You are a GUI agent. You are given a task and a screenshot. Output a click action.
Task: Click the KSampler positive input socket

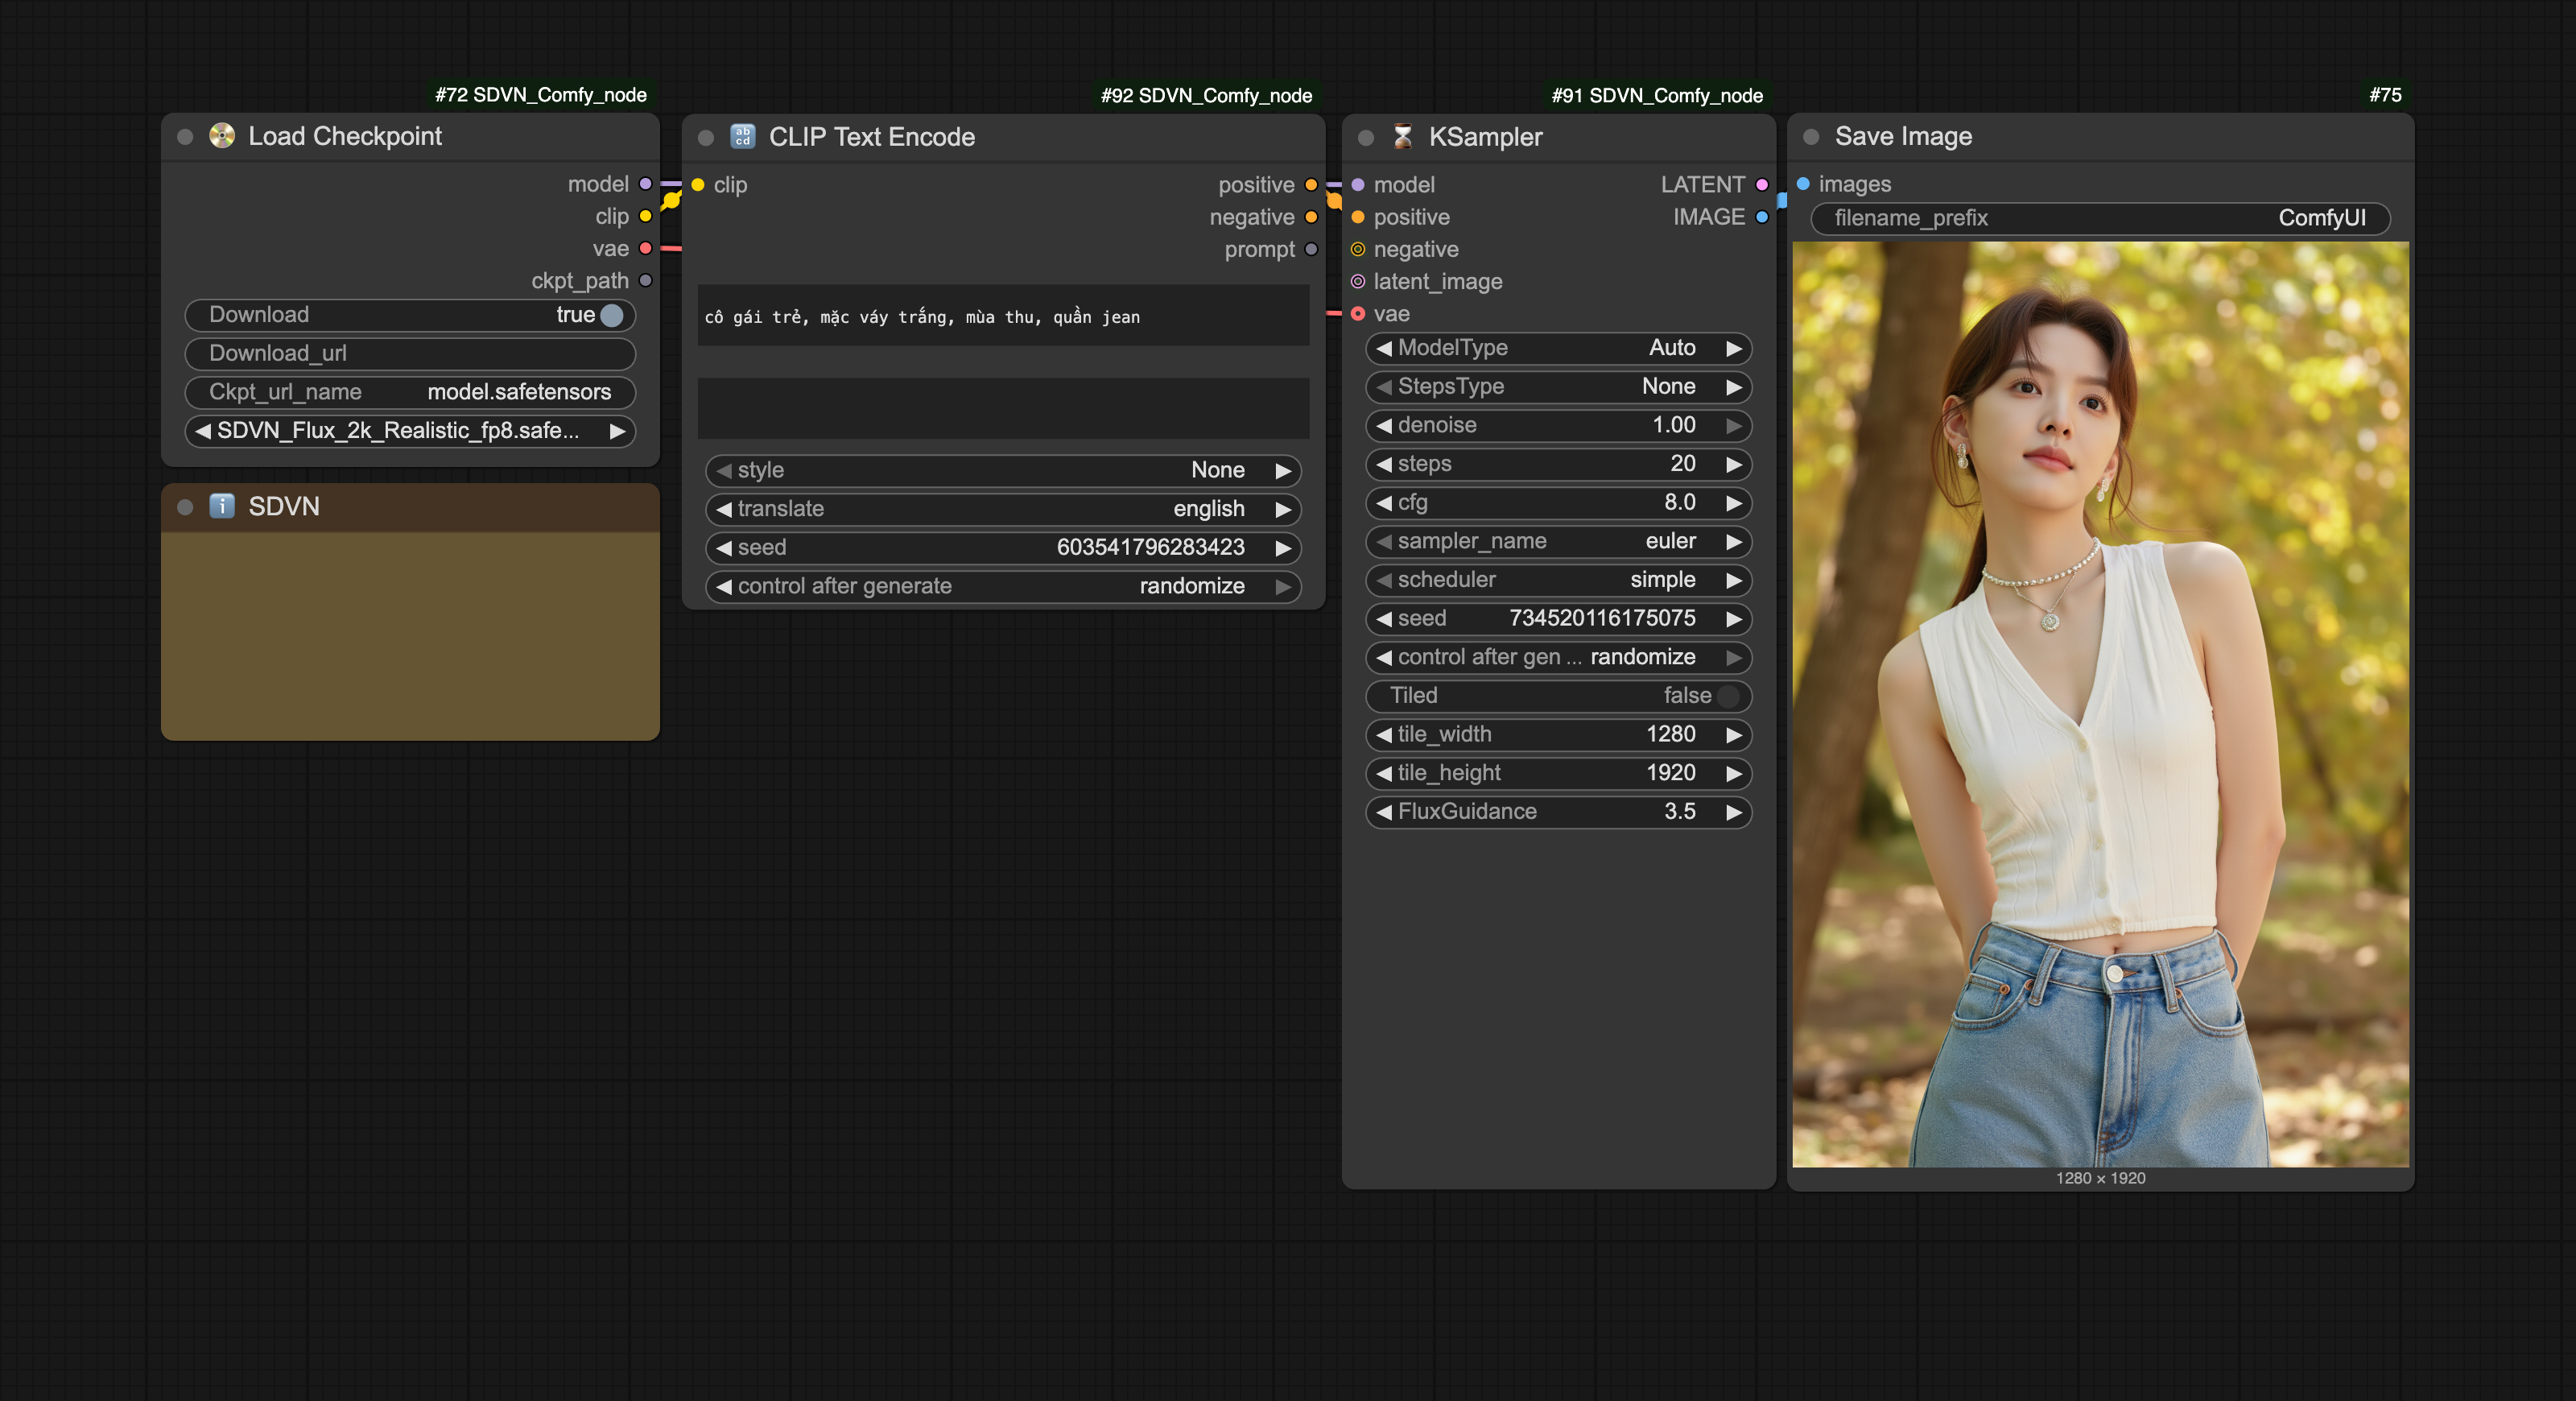[x=1358, y=217]
